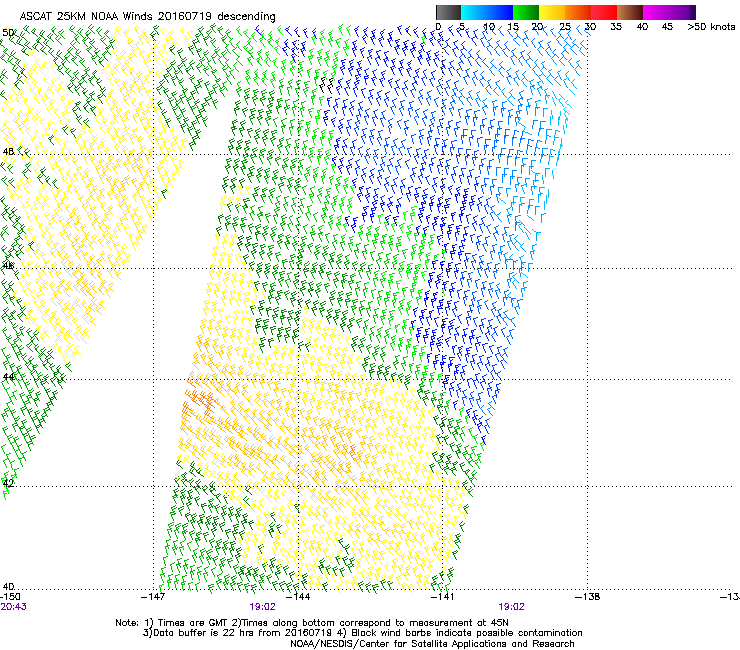Click the latitude label '40'
Image resolution: width=740 pixels, height=650 pixels.
pyautogui.click(x=8, y=587)
